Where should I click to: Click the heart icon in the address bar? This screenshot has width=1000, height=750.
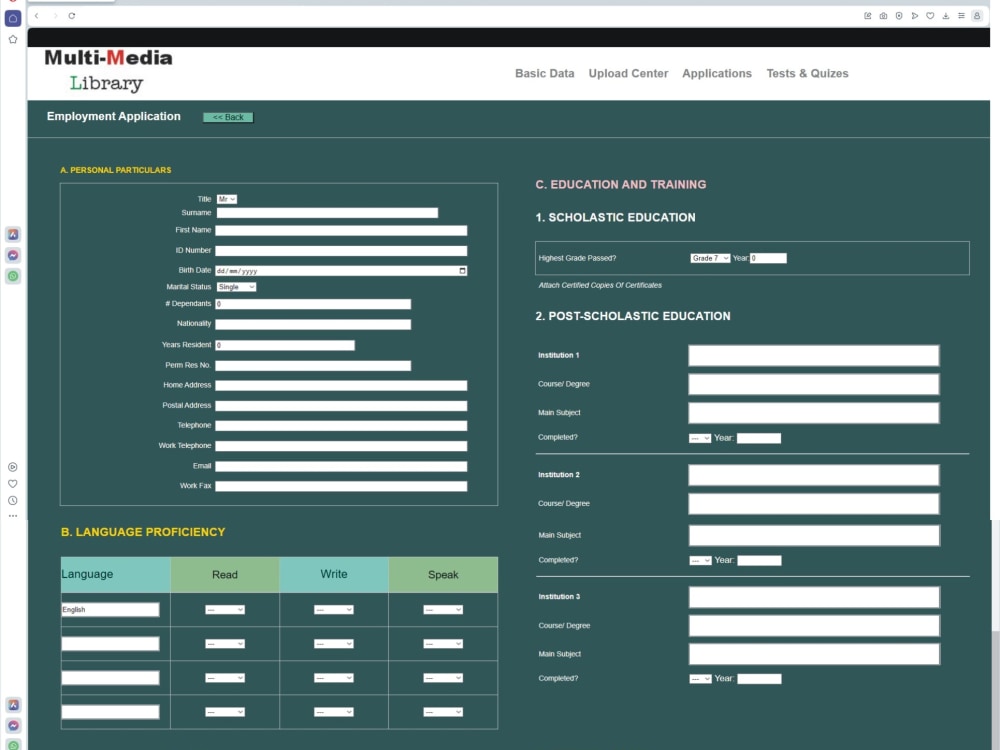click(x=930, y=15)
